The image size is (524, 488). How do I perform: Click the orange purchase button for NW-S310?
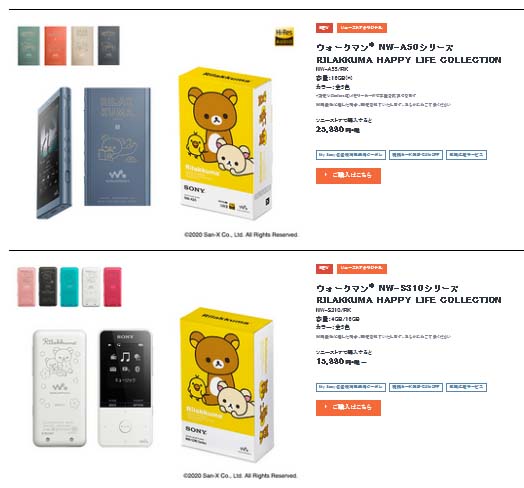[x=348, y=408]
